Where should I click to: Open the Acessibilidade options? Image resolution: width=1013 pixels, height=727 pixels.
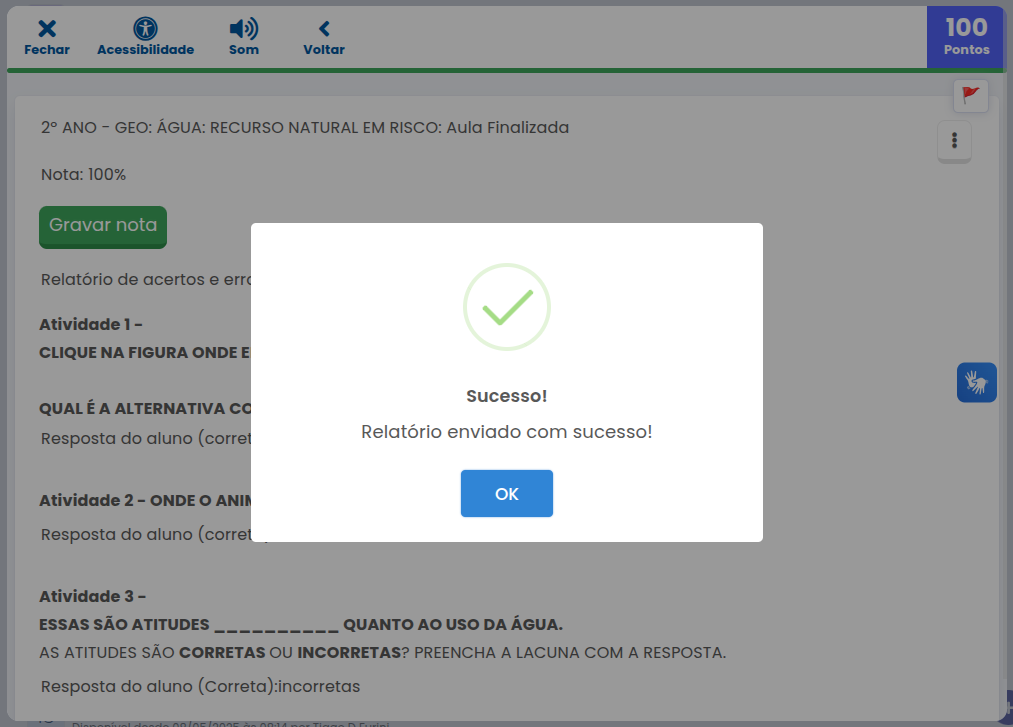tap(145, 30)
